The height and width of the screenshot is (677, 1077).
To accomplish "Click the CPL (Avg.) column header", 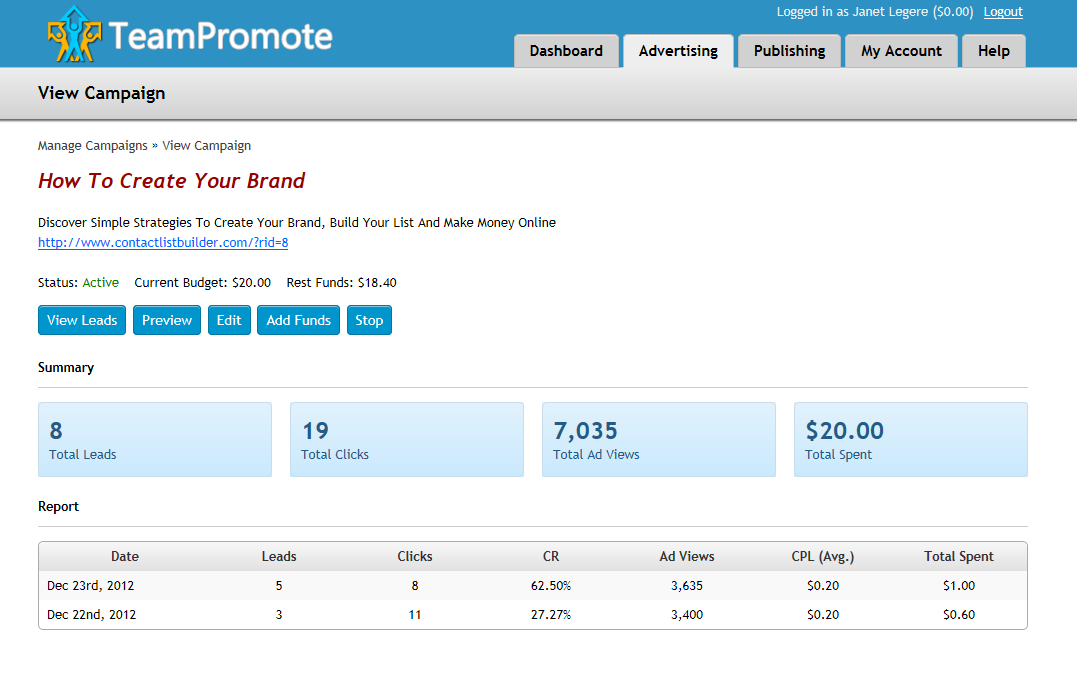I will point(823,556).
